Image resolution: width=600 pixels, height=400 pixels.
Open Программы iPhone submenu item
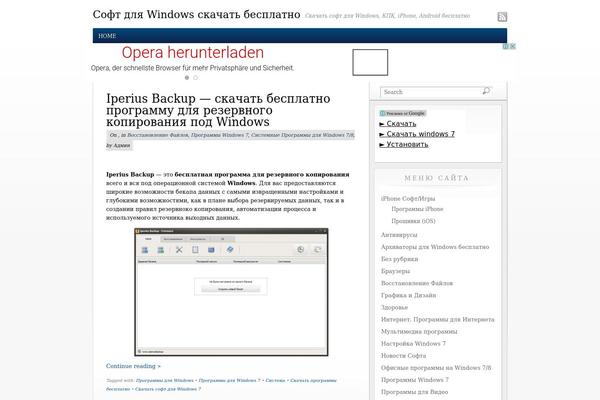point(417,209)
